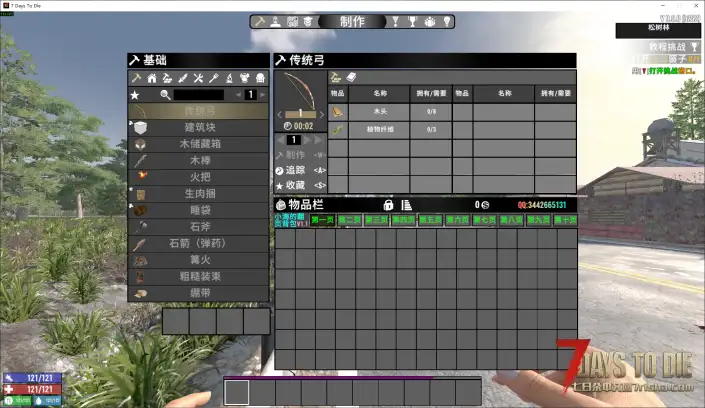Open the skills graduation cap icon
The image size is (705, 408).
308,22
